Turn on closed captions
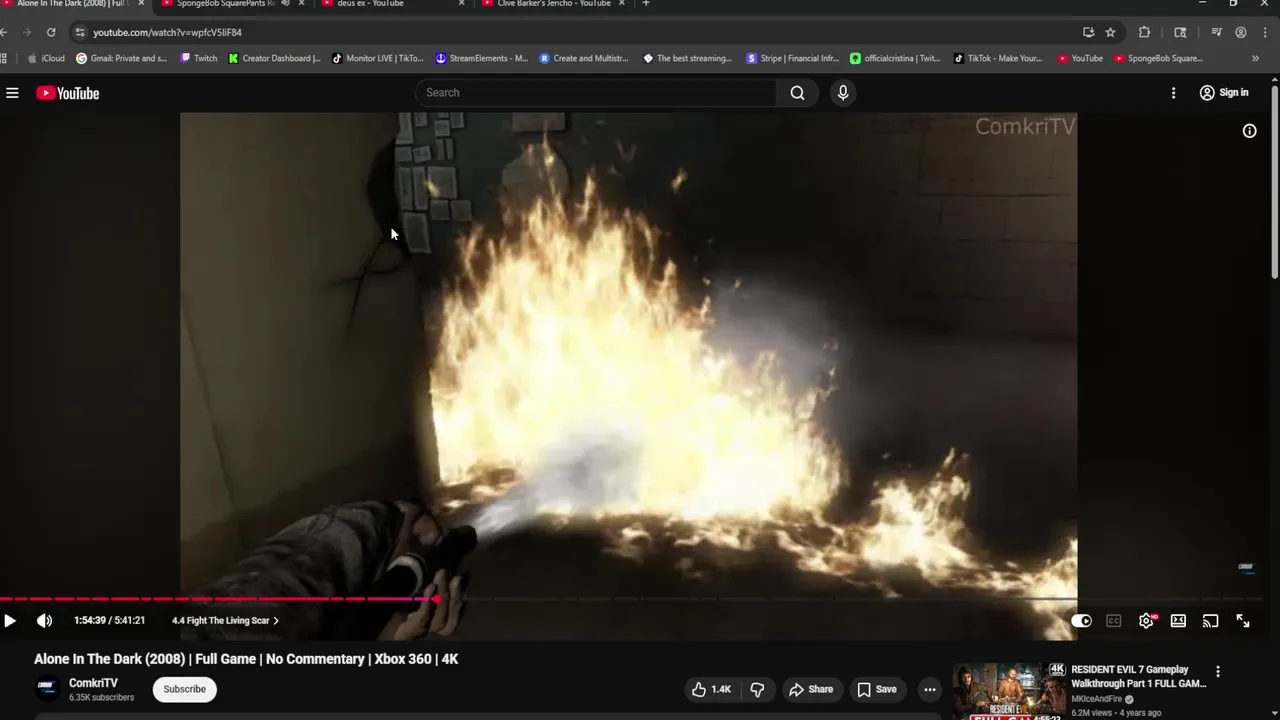The height and width of the screenshot is (720, 1280). (1113, 621)
